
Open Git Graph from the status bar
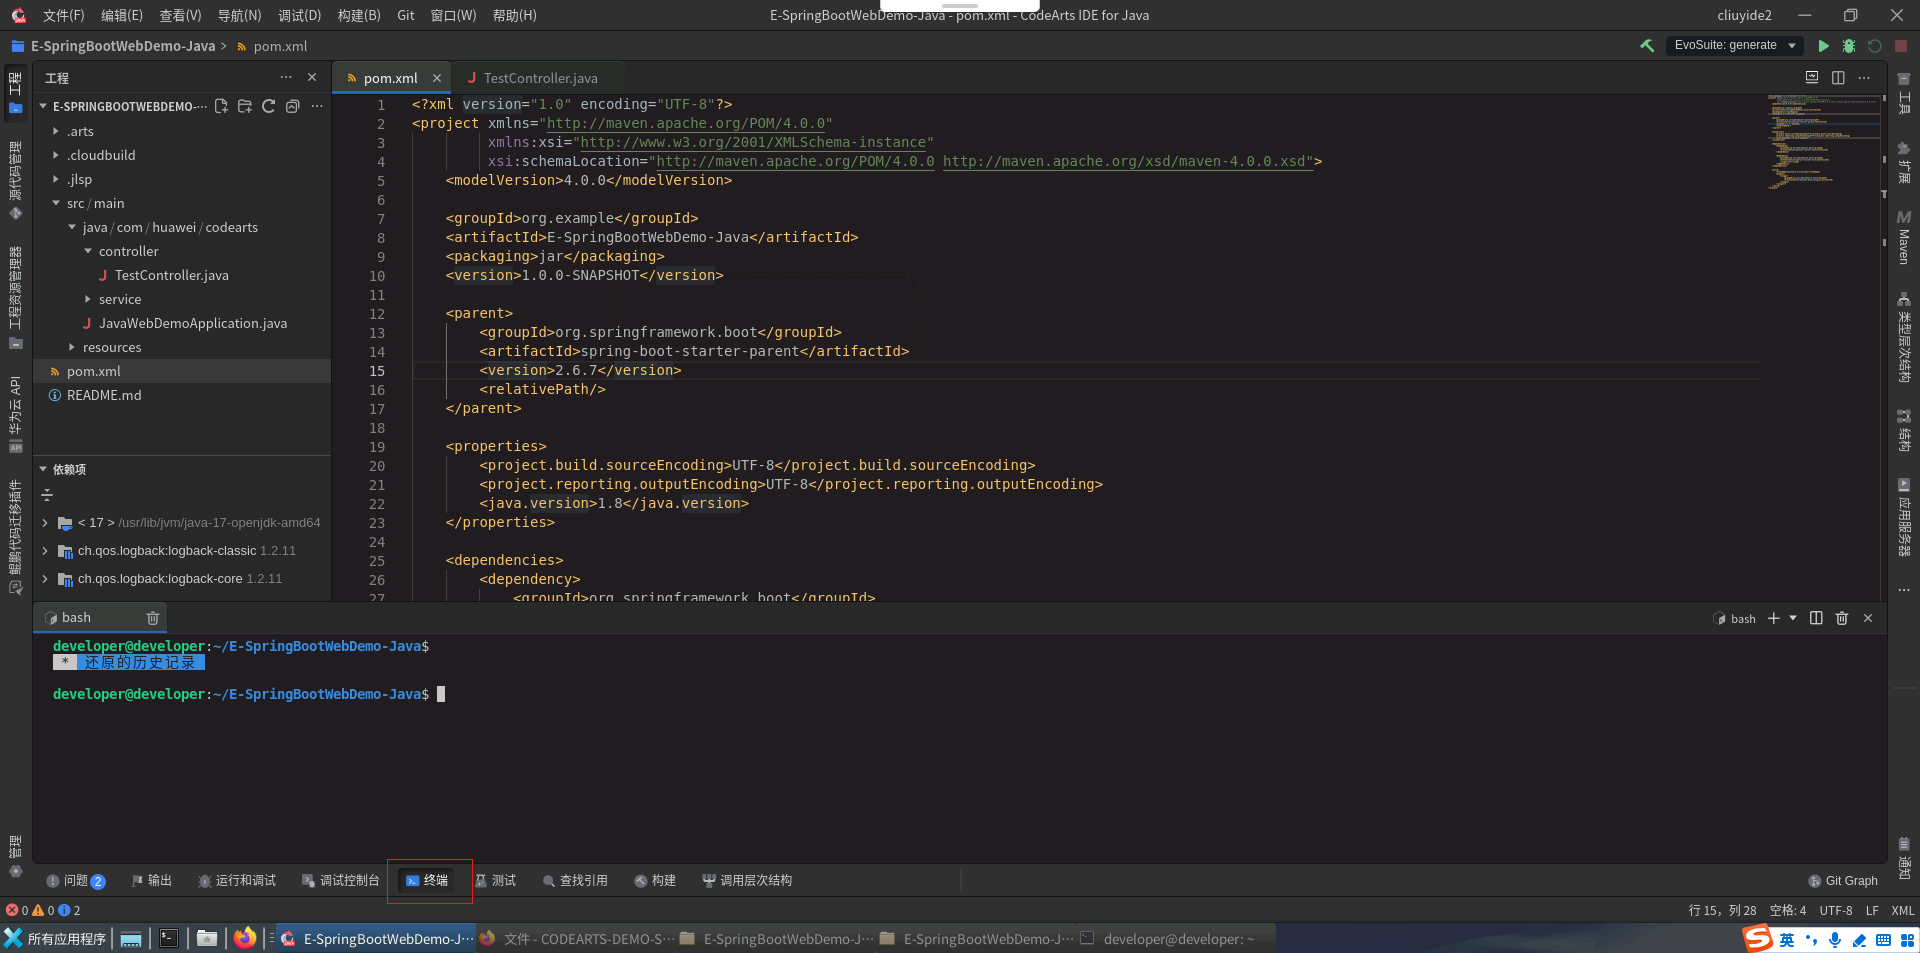click(x=1843, y=880)
